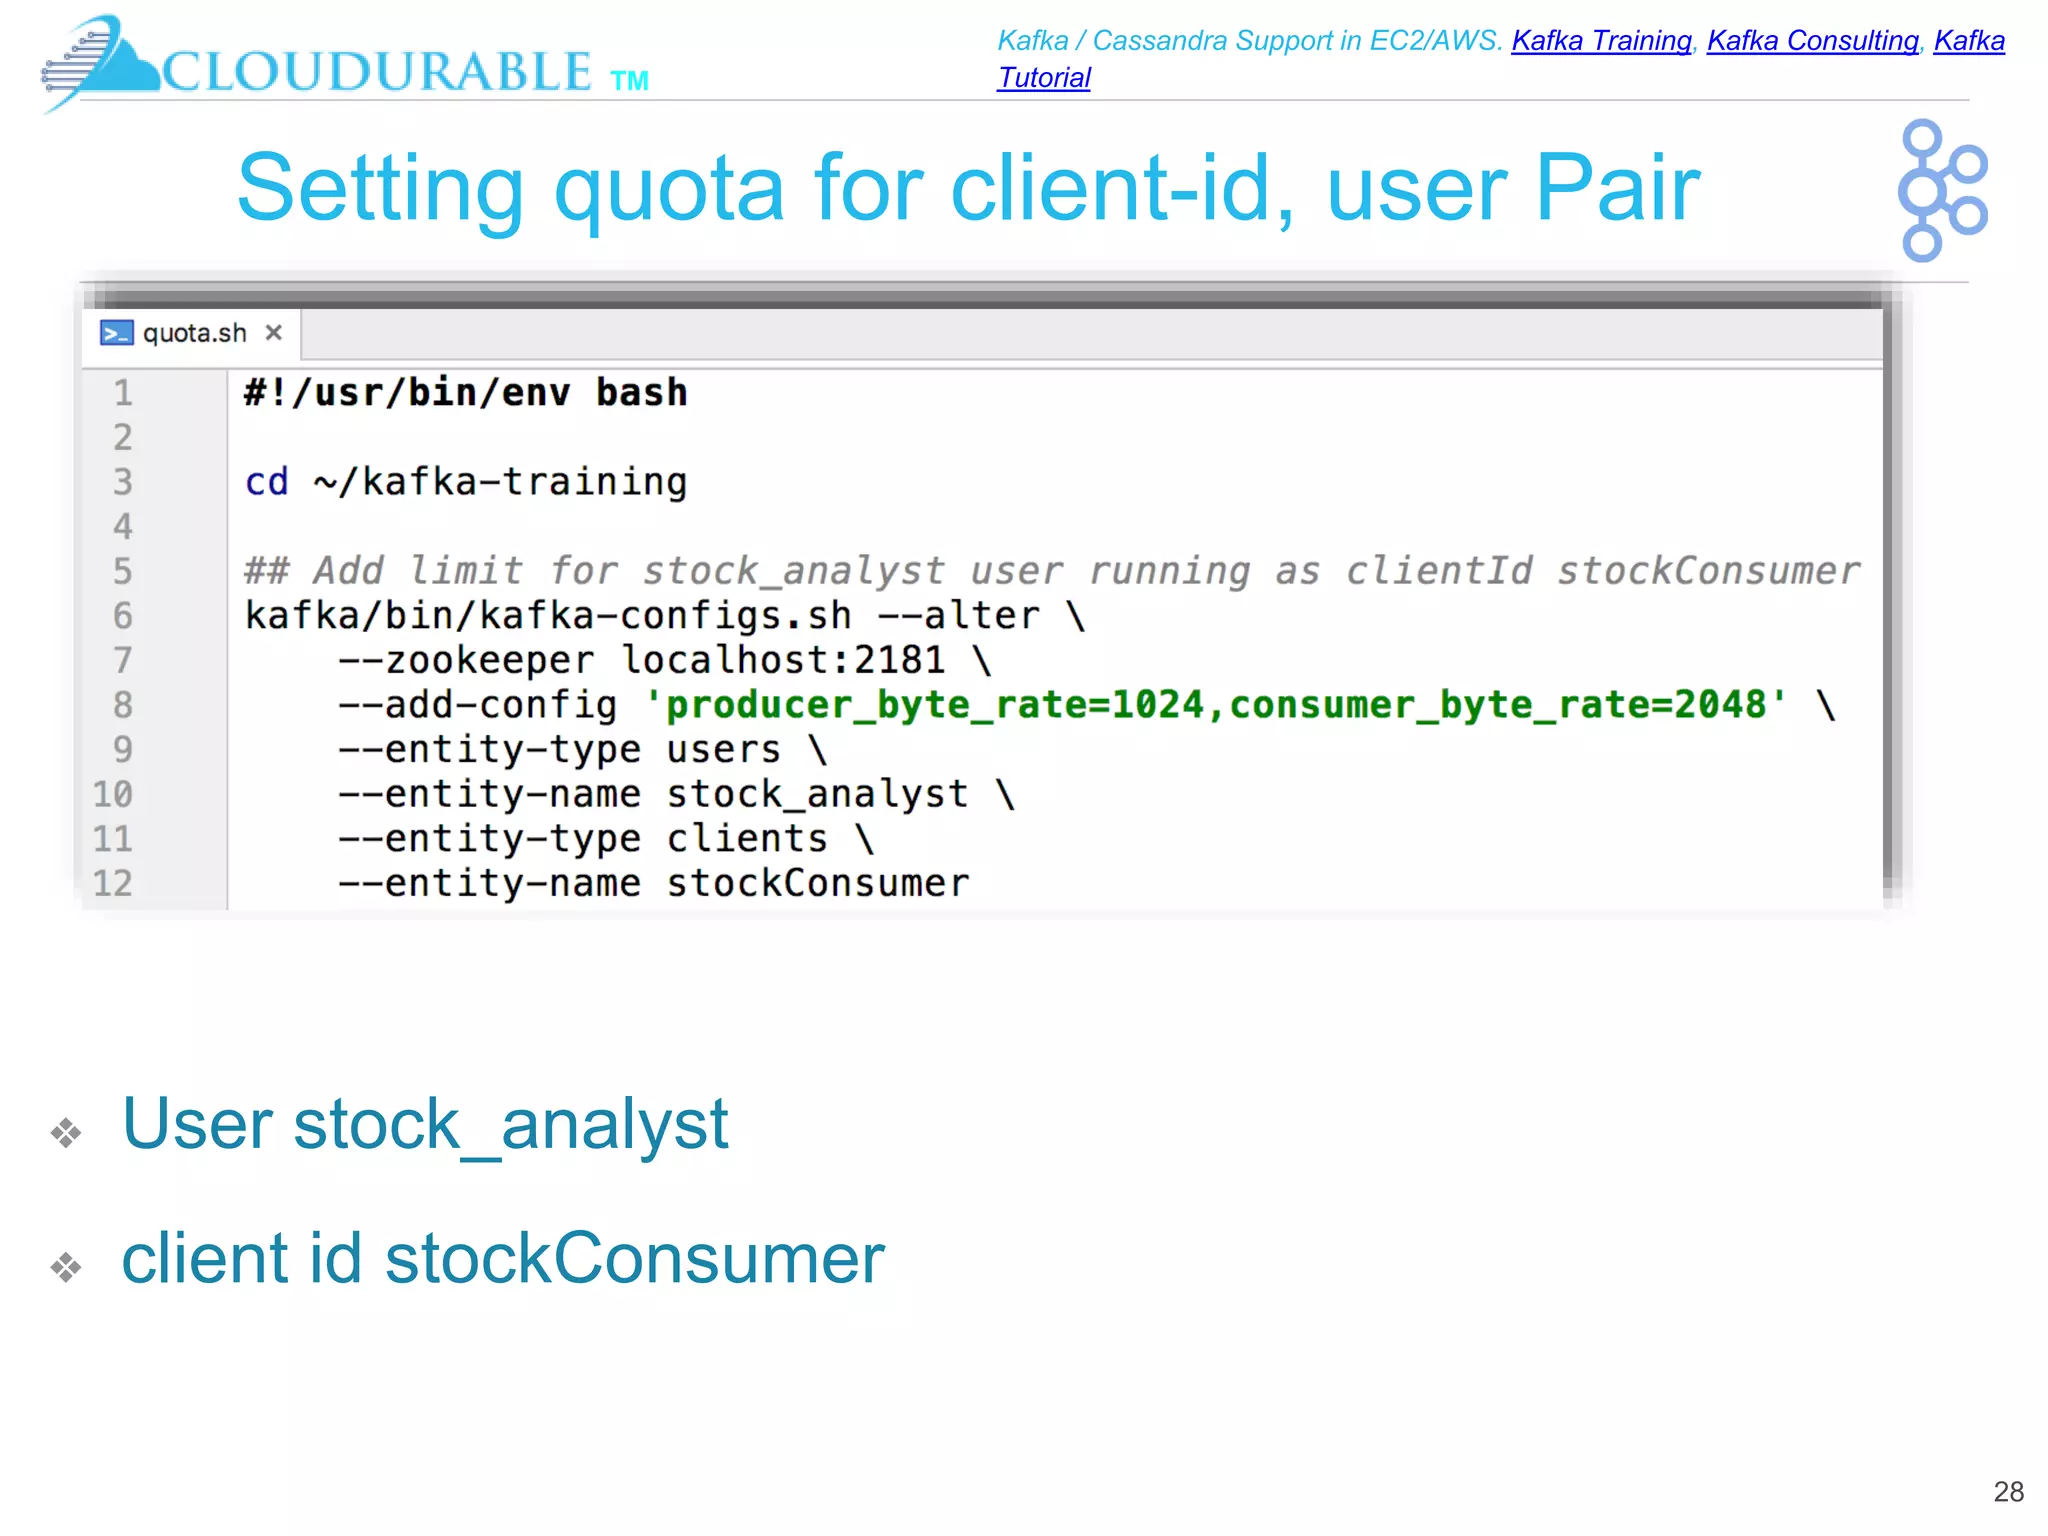Click the diamond bullet before 'client id stockConsumer'
Screen dimensions: 2048x1536
(66, 1266)
